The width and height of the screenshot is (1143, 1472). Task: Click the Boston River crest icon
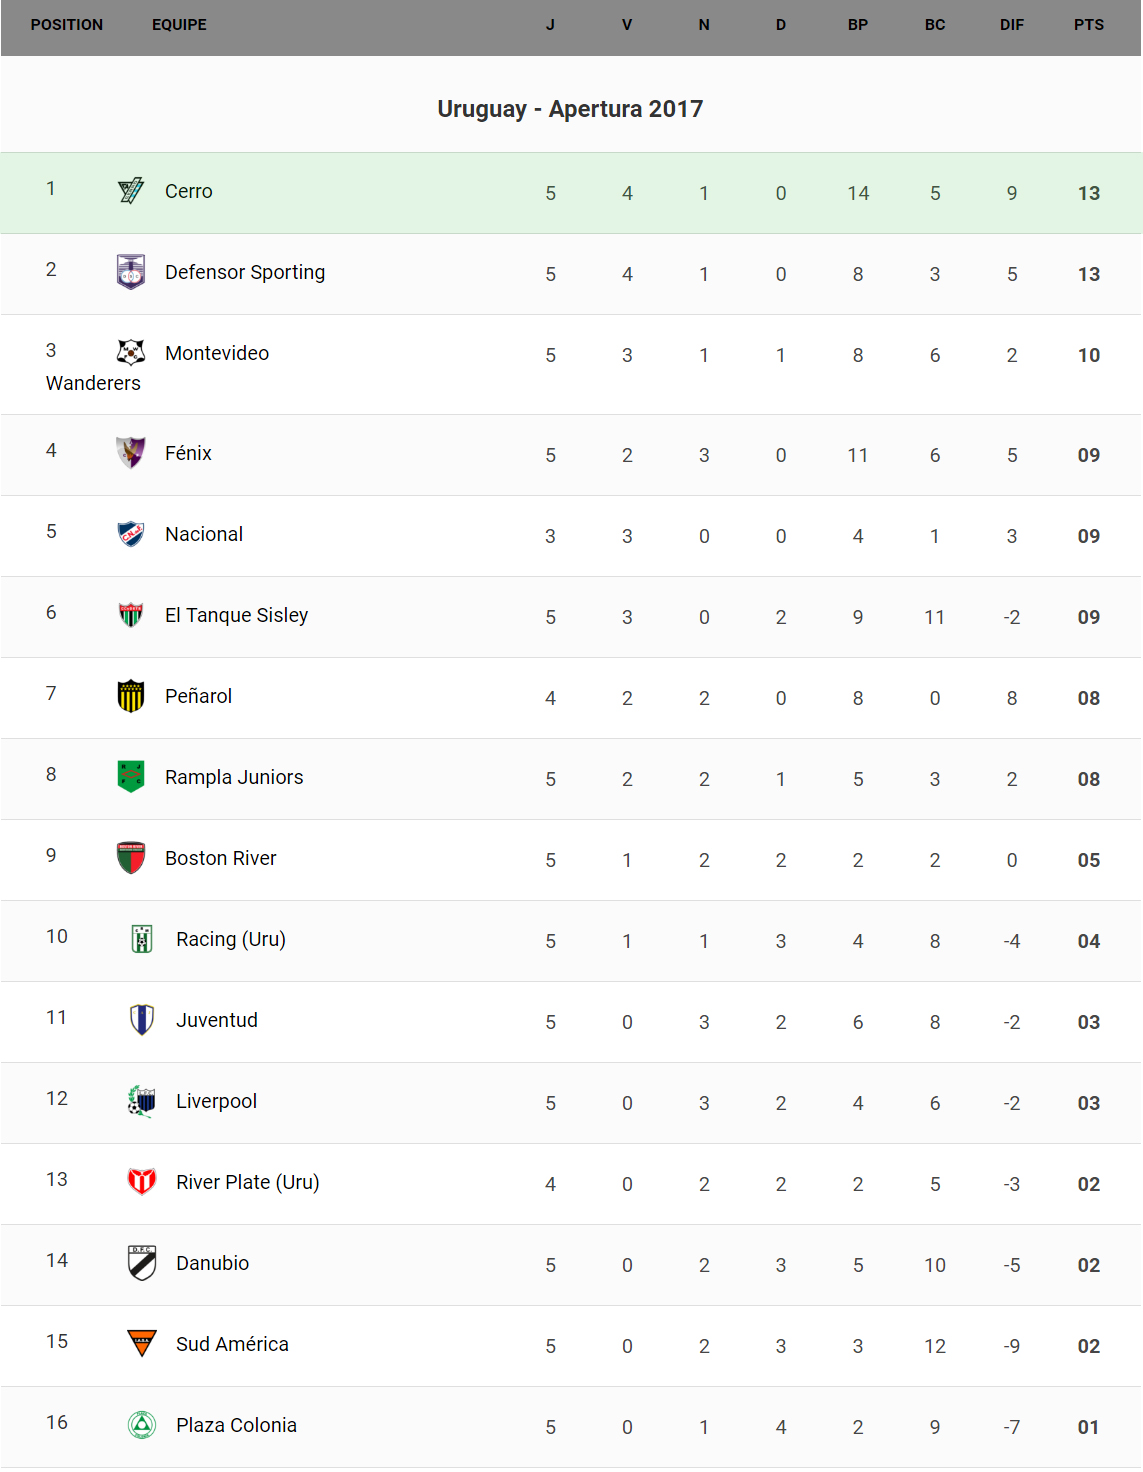131,857
